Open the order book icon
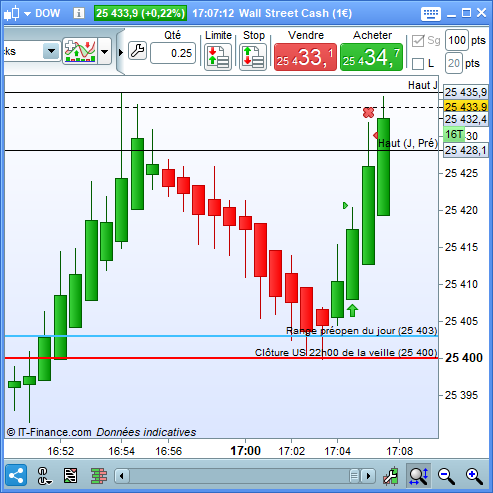Screen dimensions: 493x493 click(x=99, y=476)
